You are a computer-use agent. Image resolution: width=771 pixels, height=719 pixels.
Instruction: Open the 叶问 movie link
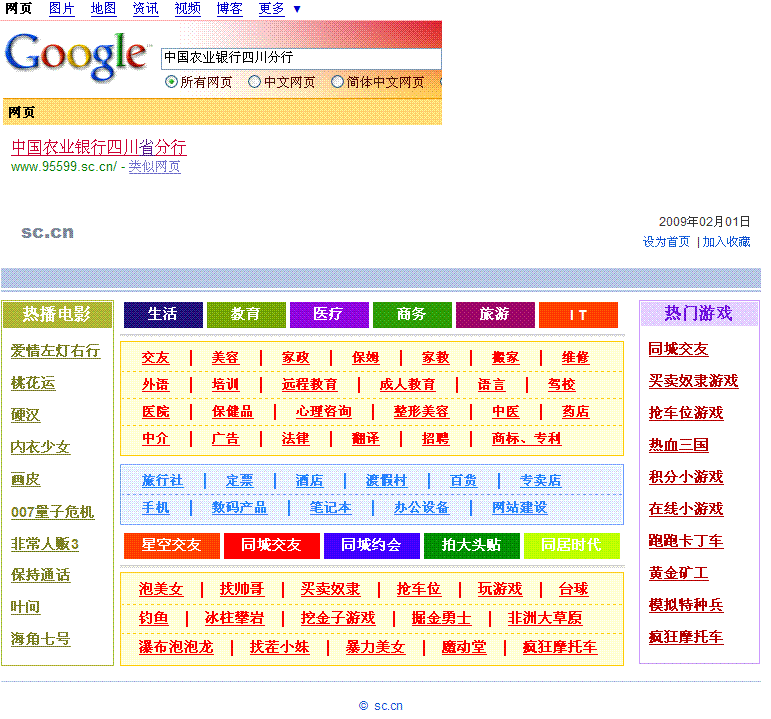click(x=26, y=607)
